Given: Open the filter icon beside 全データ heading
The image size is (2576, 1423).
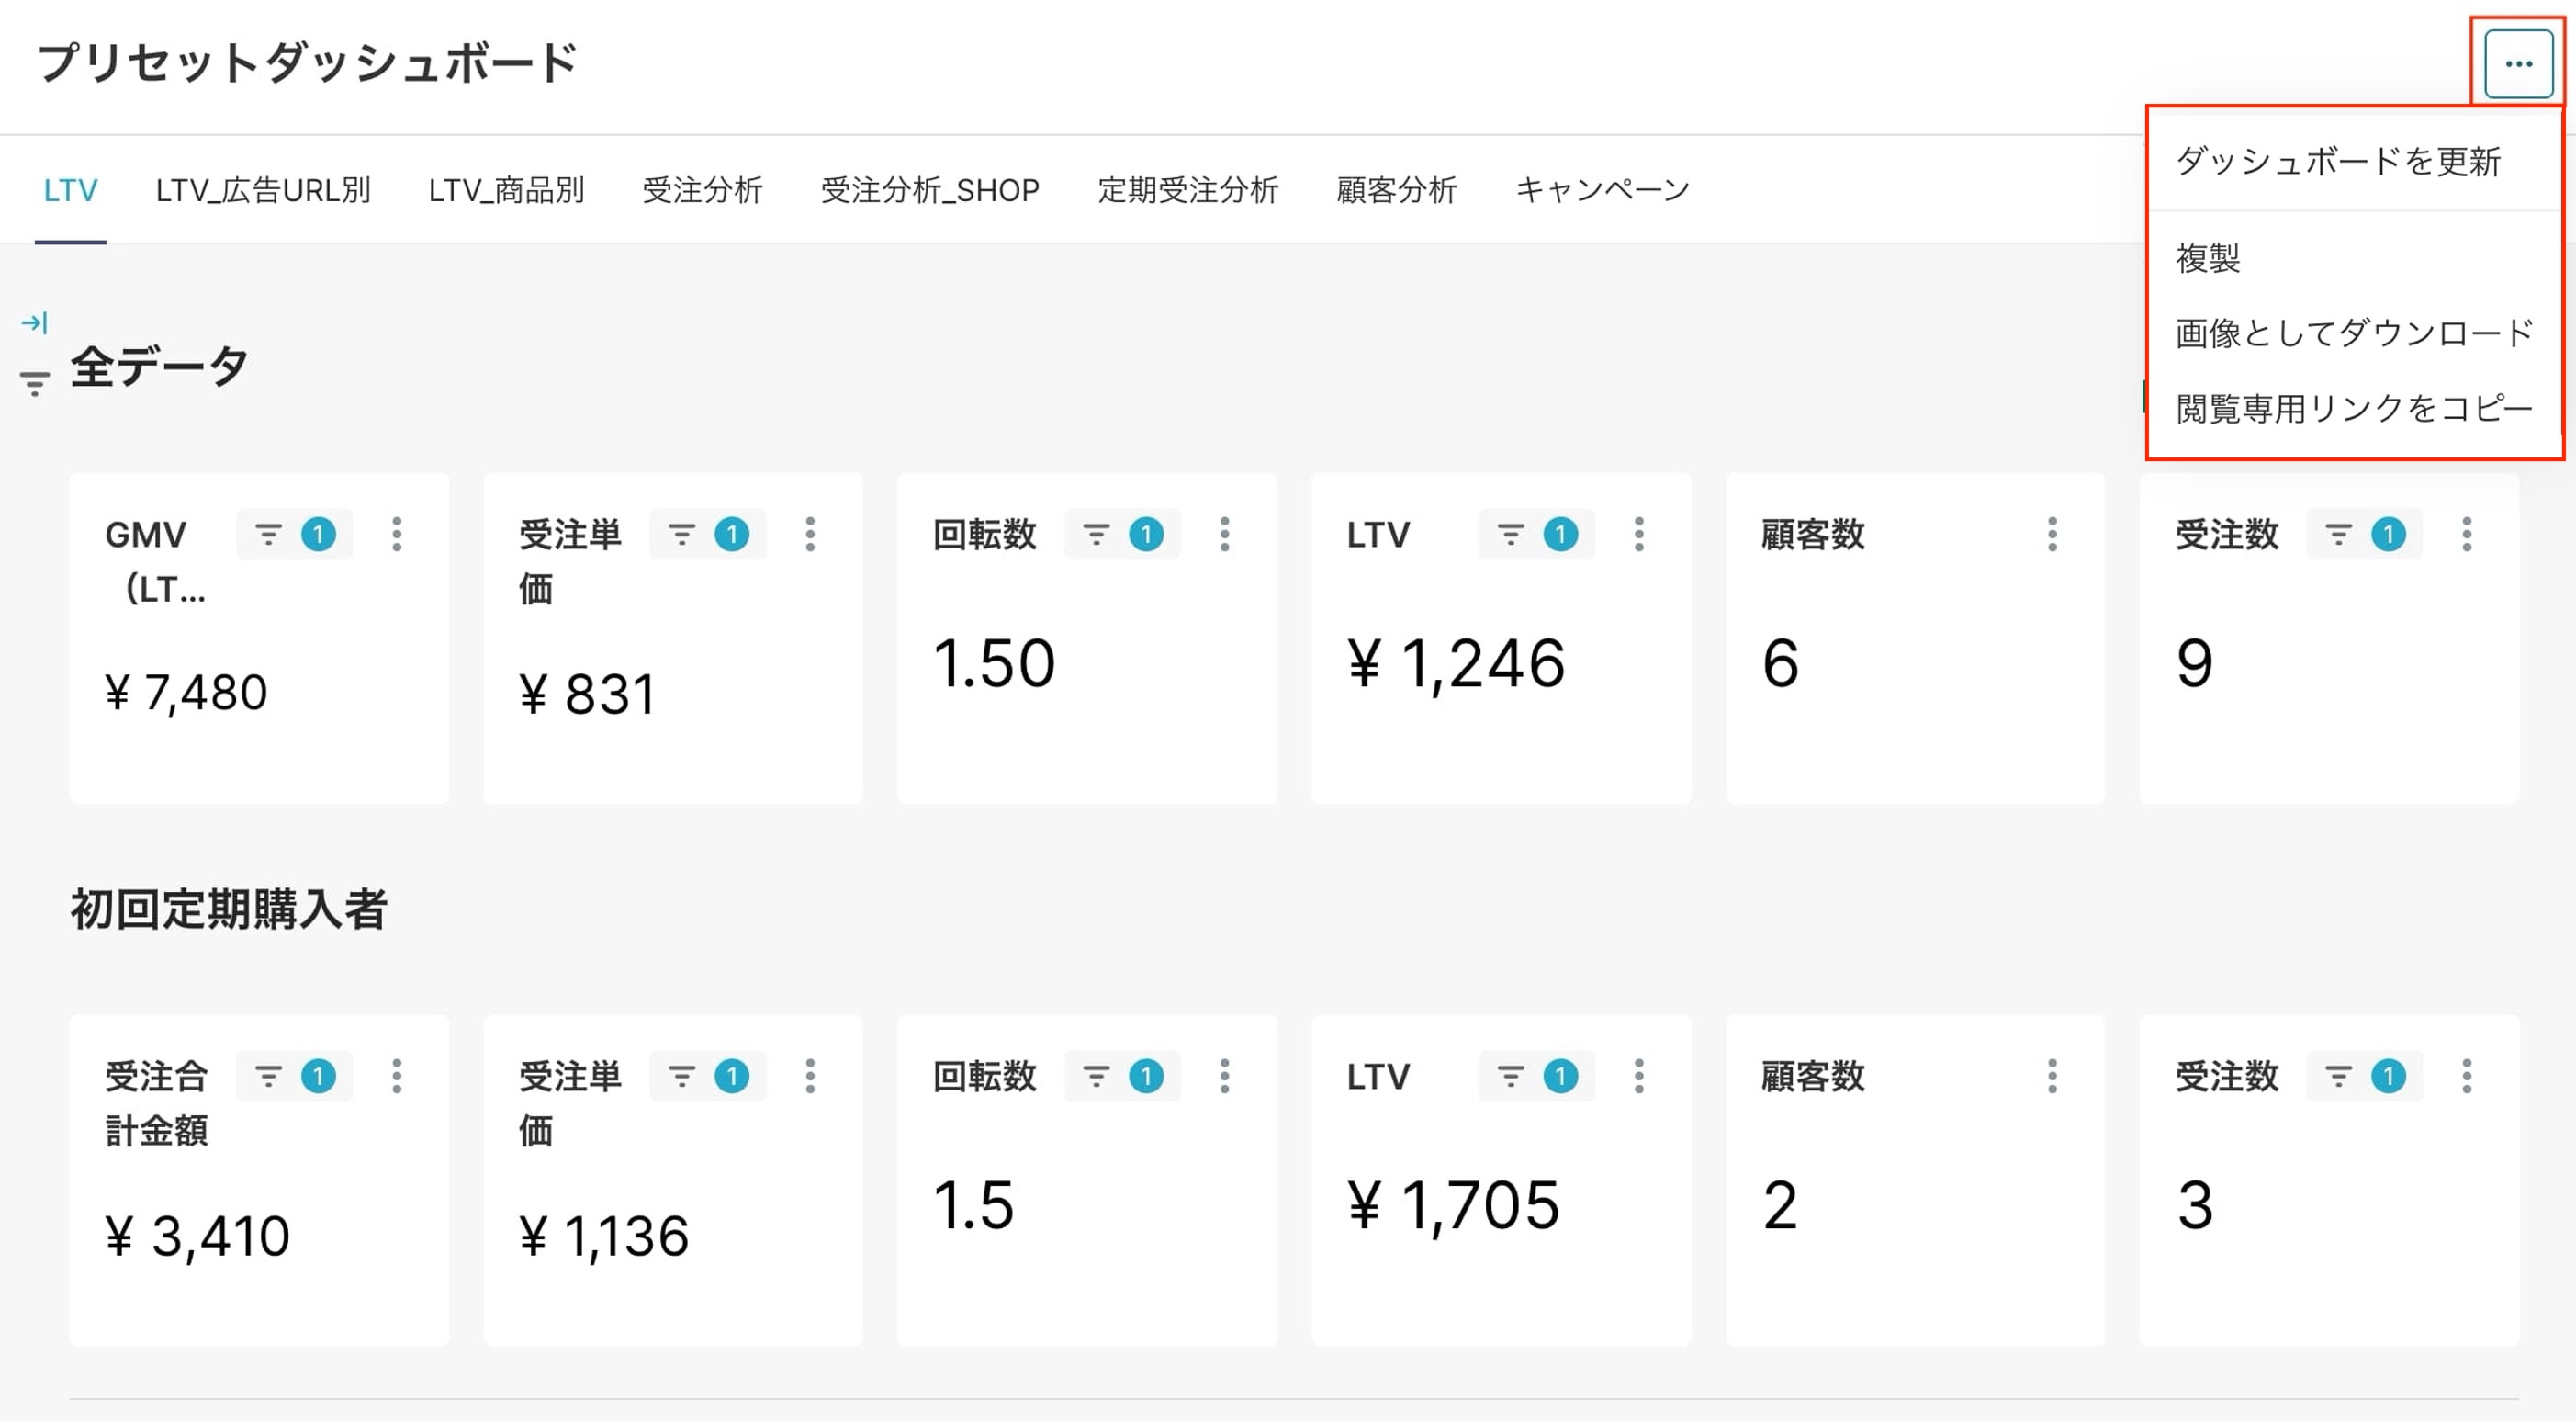Looking at the screenshot, I should 35,384.
